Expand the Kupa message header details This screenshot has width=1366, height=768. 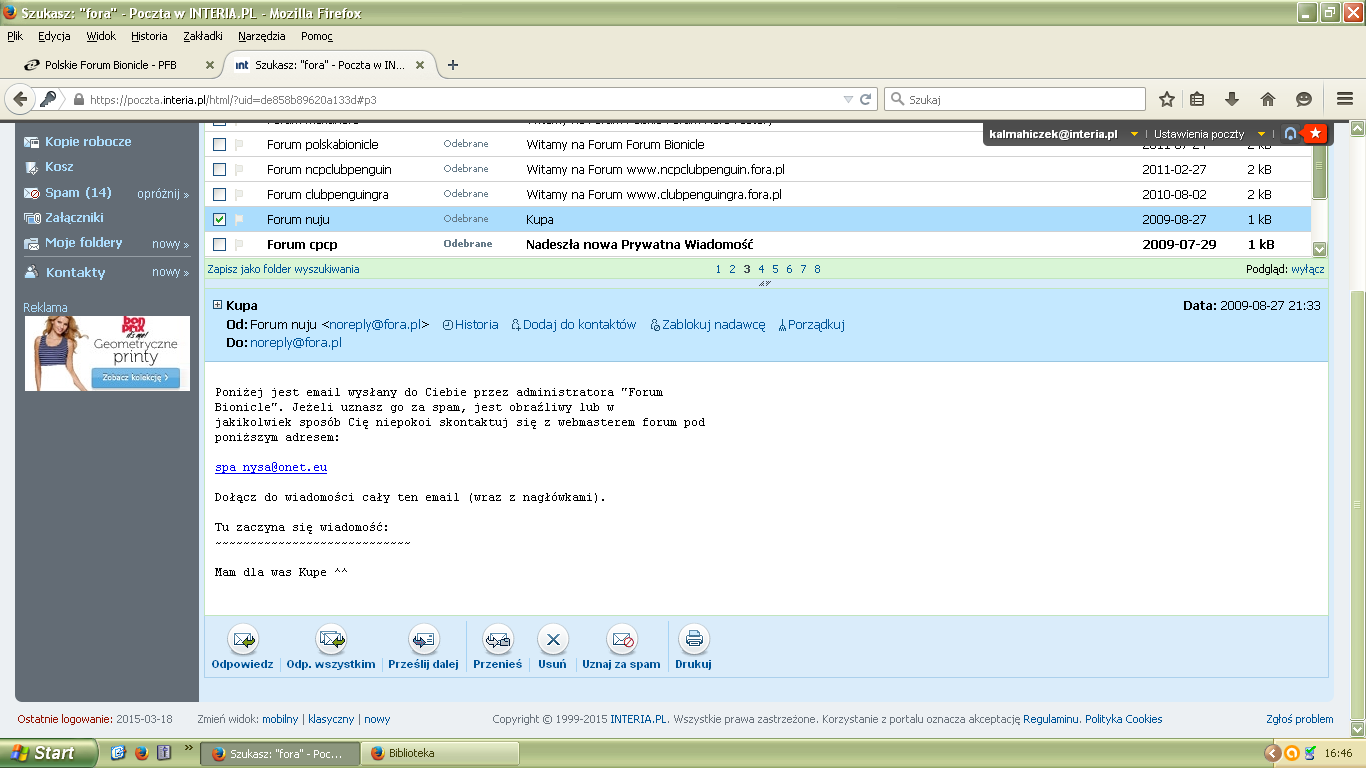tap(218, 305)
